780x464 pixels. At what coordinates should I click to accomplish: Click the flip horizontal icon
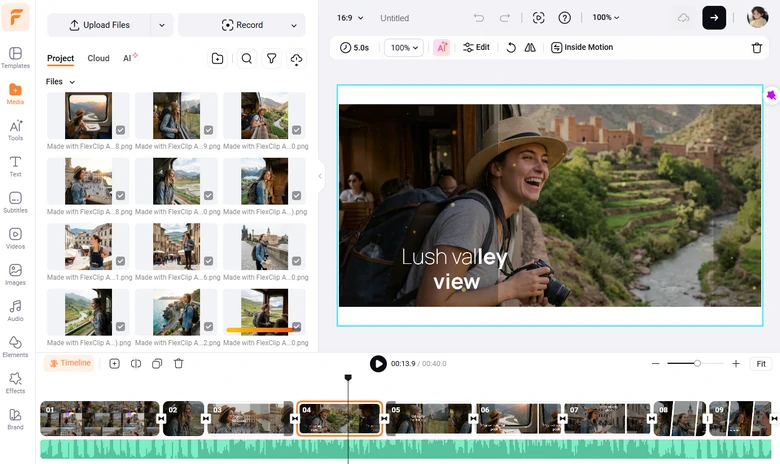click(x=530, y=47)
